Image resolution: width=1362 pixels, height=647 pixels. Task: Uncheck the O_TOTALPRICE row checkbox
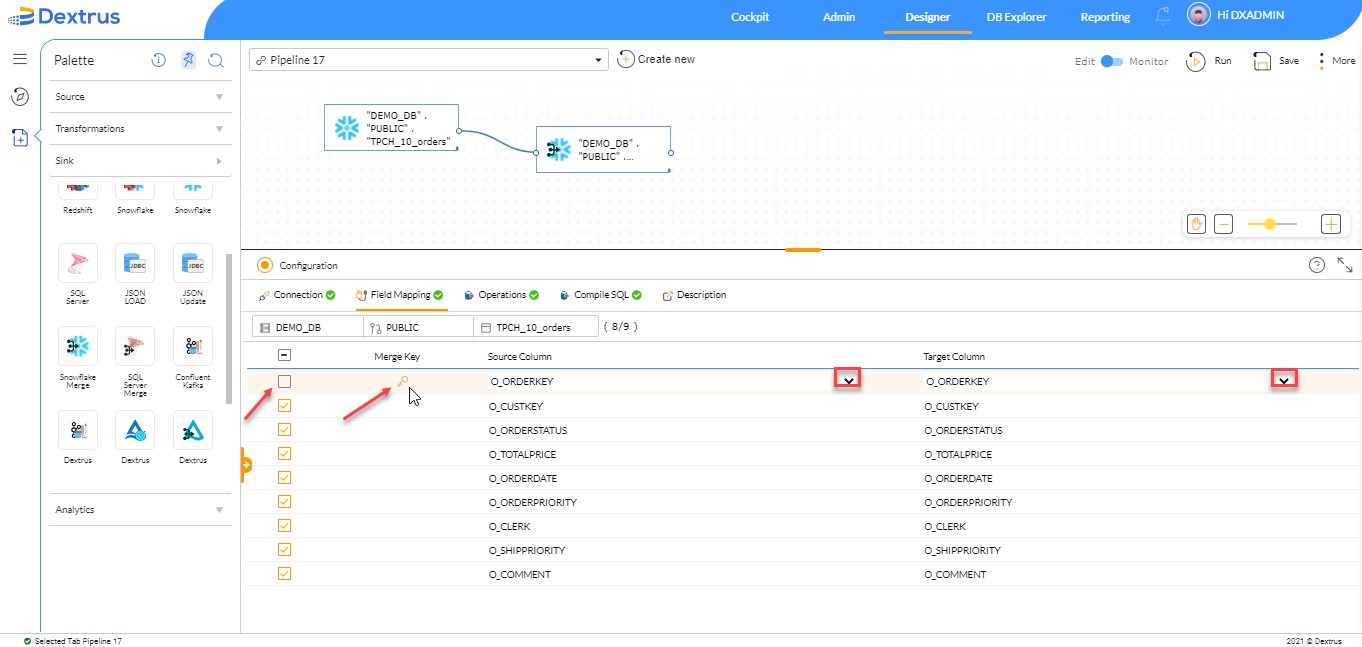pyautogui.click(x=285, y=454)
